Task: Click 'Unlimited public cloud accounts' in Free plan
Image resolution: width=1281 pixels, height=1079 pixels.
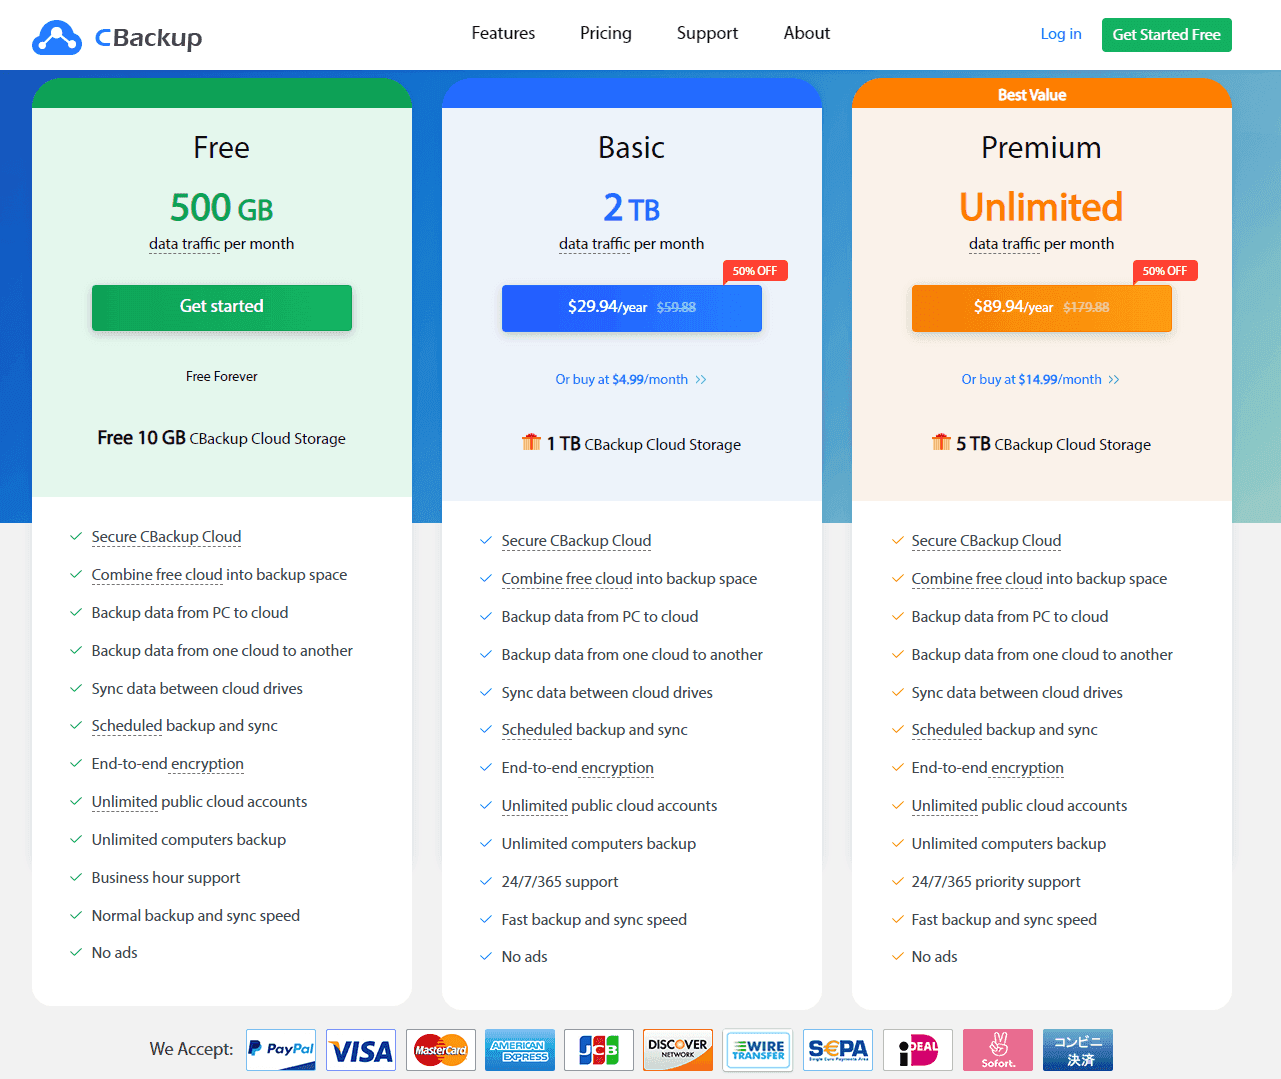Action: 199,802
